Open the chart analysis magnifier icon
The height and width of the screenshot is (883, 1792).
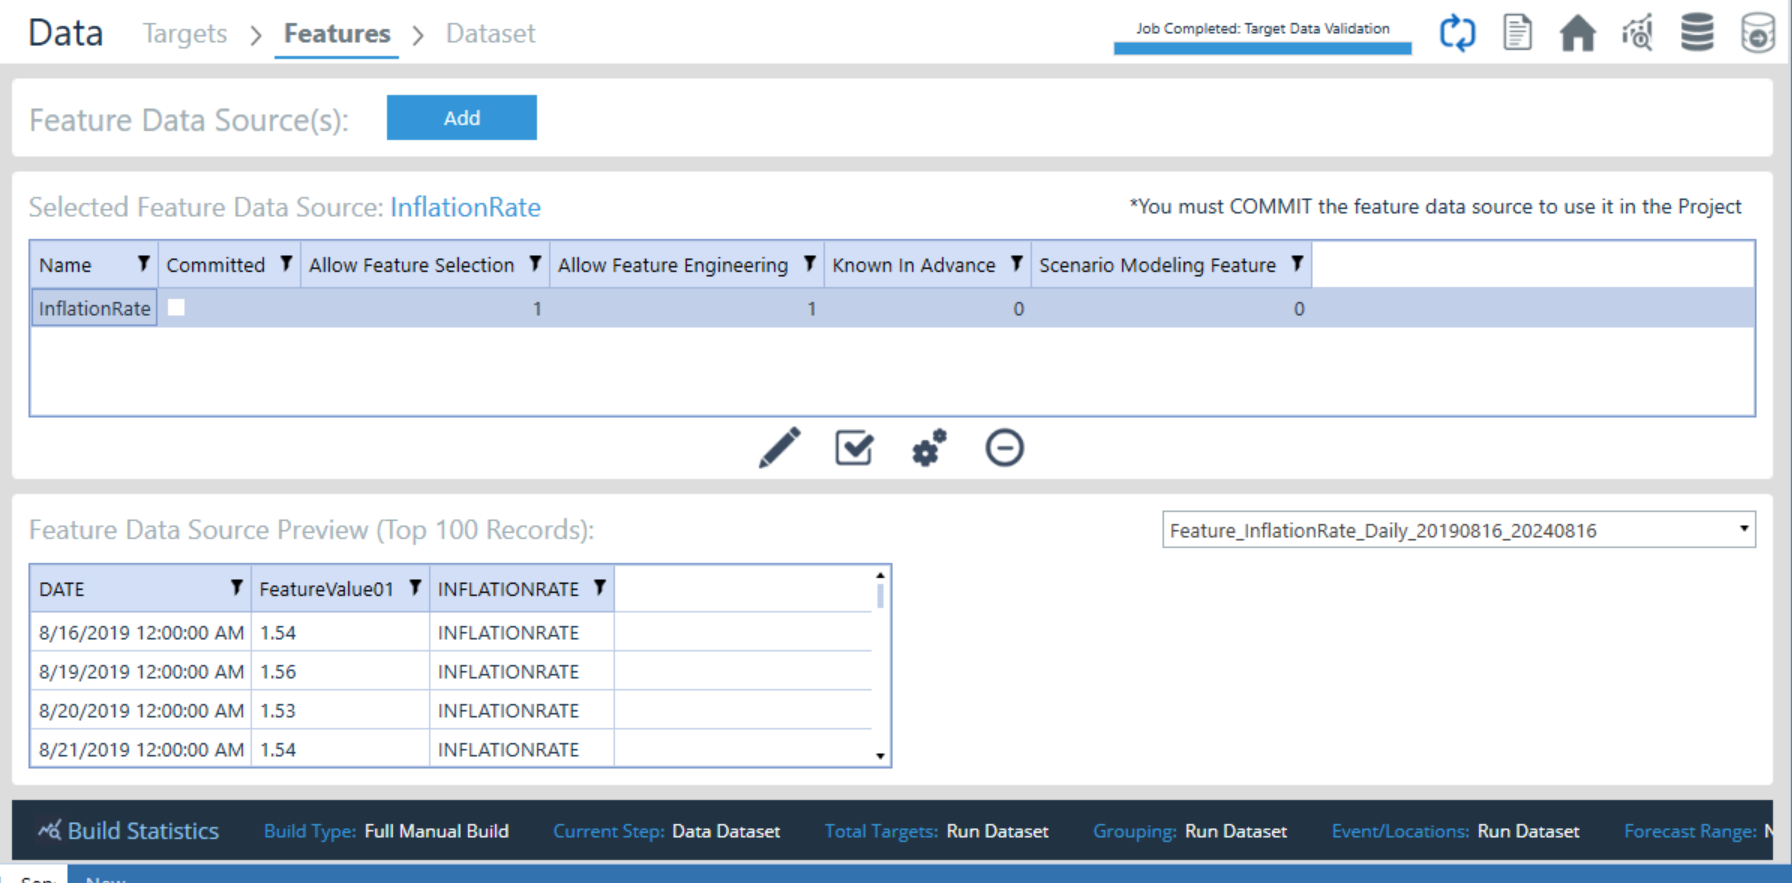pos(1637,33)
